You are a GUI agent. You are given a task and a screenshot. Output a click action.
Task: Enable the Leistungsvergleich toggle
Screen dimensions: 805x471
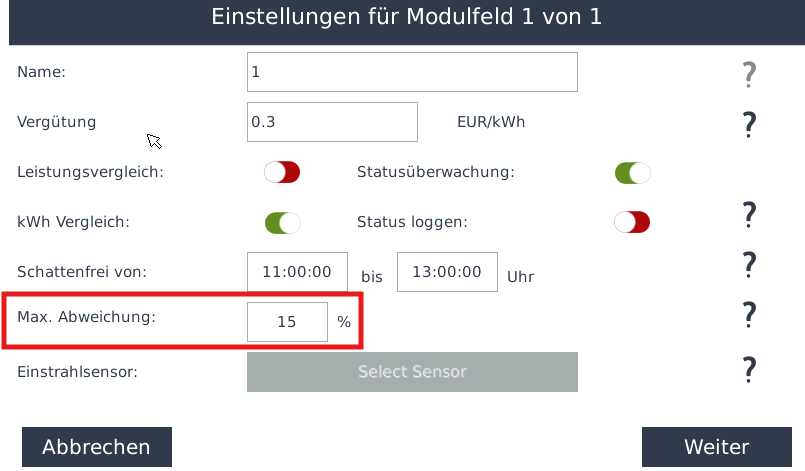coord(282,172)
